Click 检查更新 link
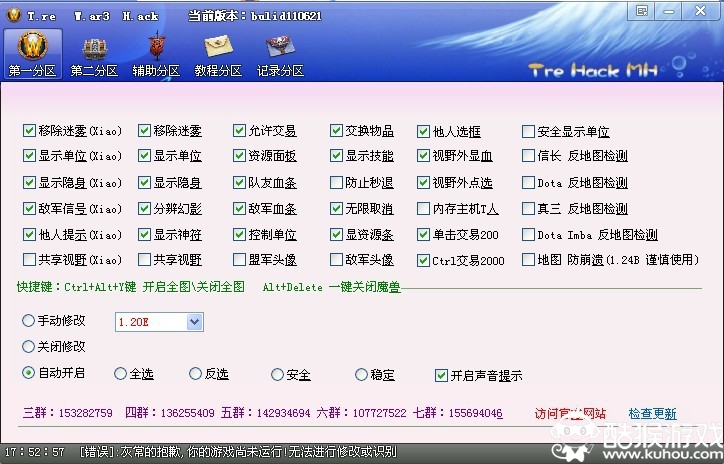The height and width of the screenshot is (464, 724). [652, 413]
